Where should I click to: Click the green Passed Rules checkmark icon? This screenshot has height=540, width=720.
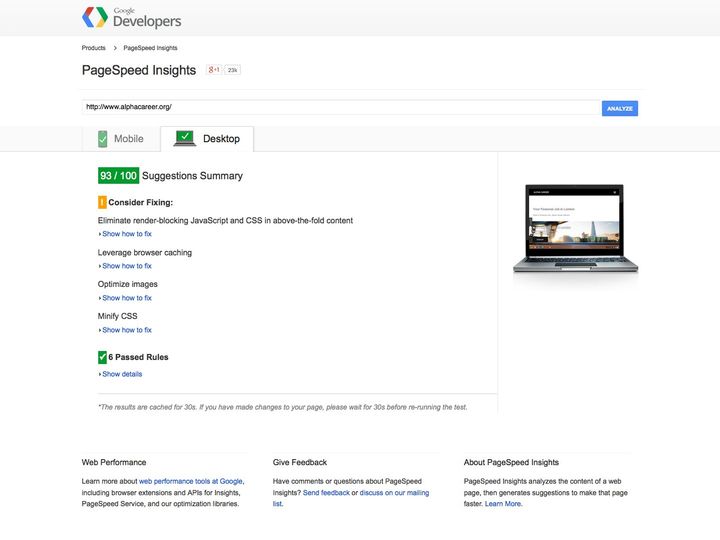pos(102,357)
